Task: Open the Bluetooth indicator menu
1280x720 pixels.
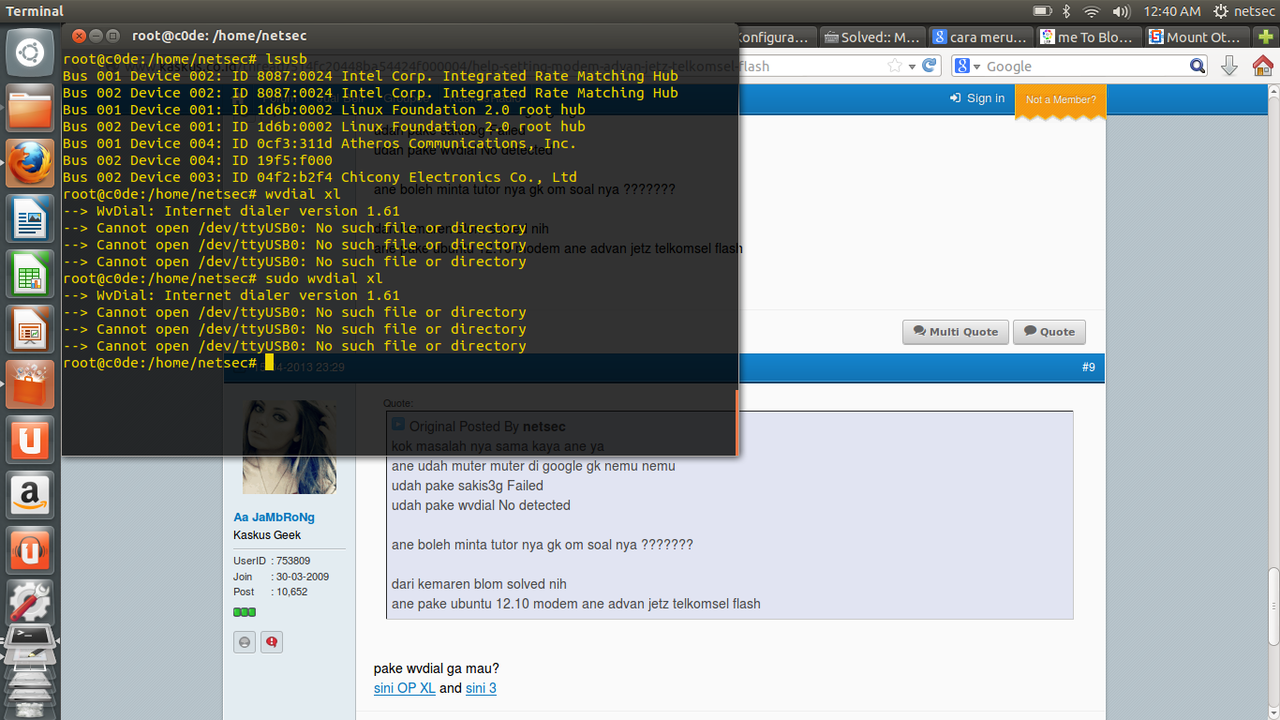Action: click(x=1067, y=11)
